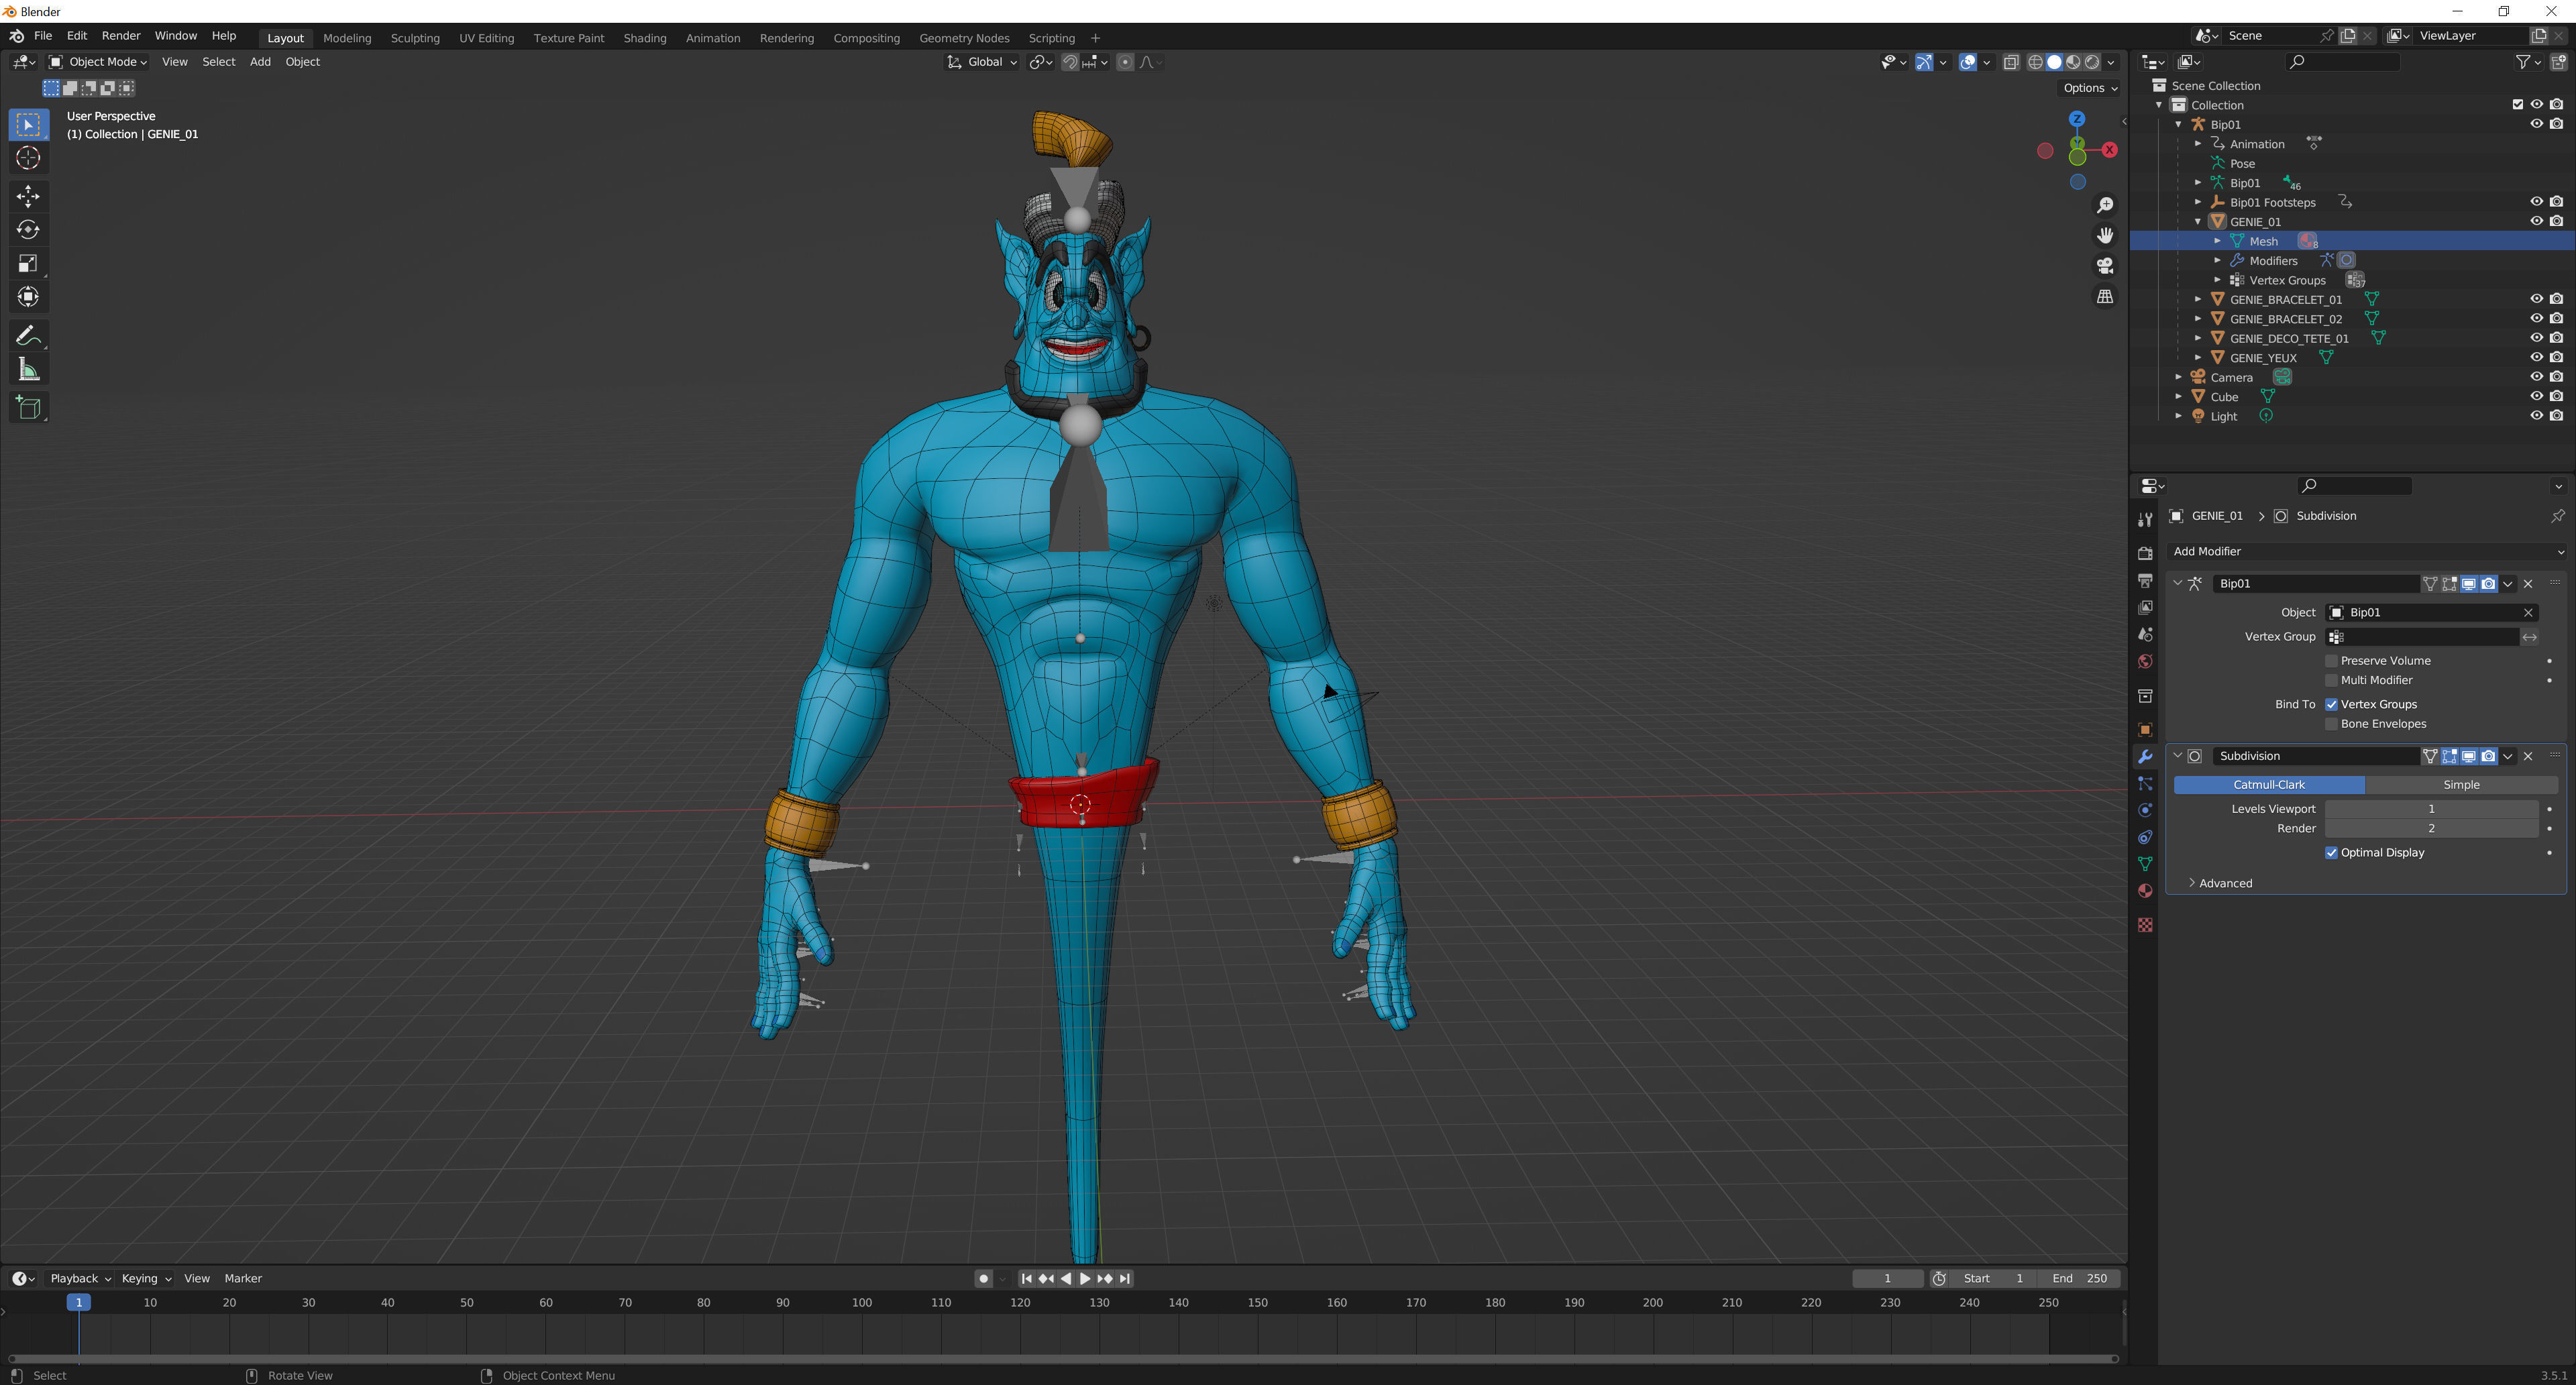Select the Annotate tool
This screenshot has width=2576, height=1385.
tap(28, 336)
